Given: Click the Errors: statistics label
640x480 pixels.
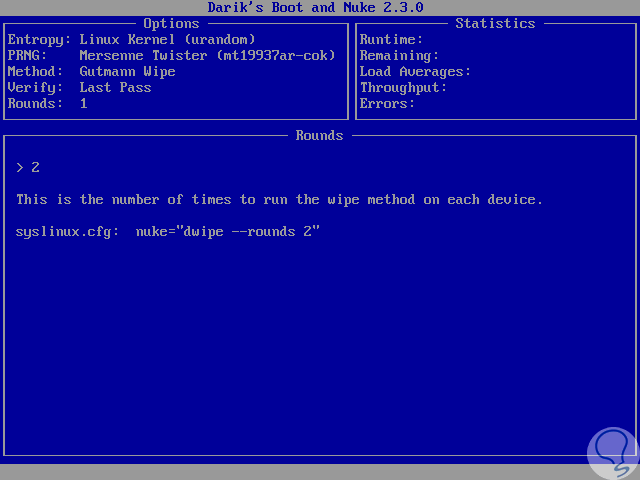Looking at the screenshot, I should (387, 103).
